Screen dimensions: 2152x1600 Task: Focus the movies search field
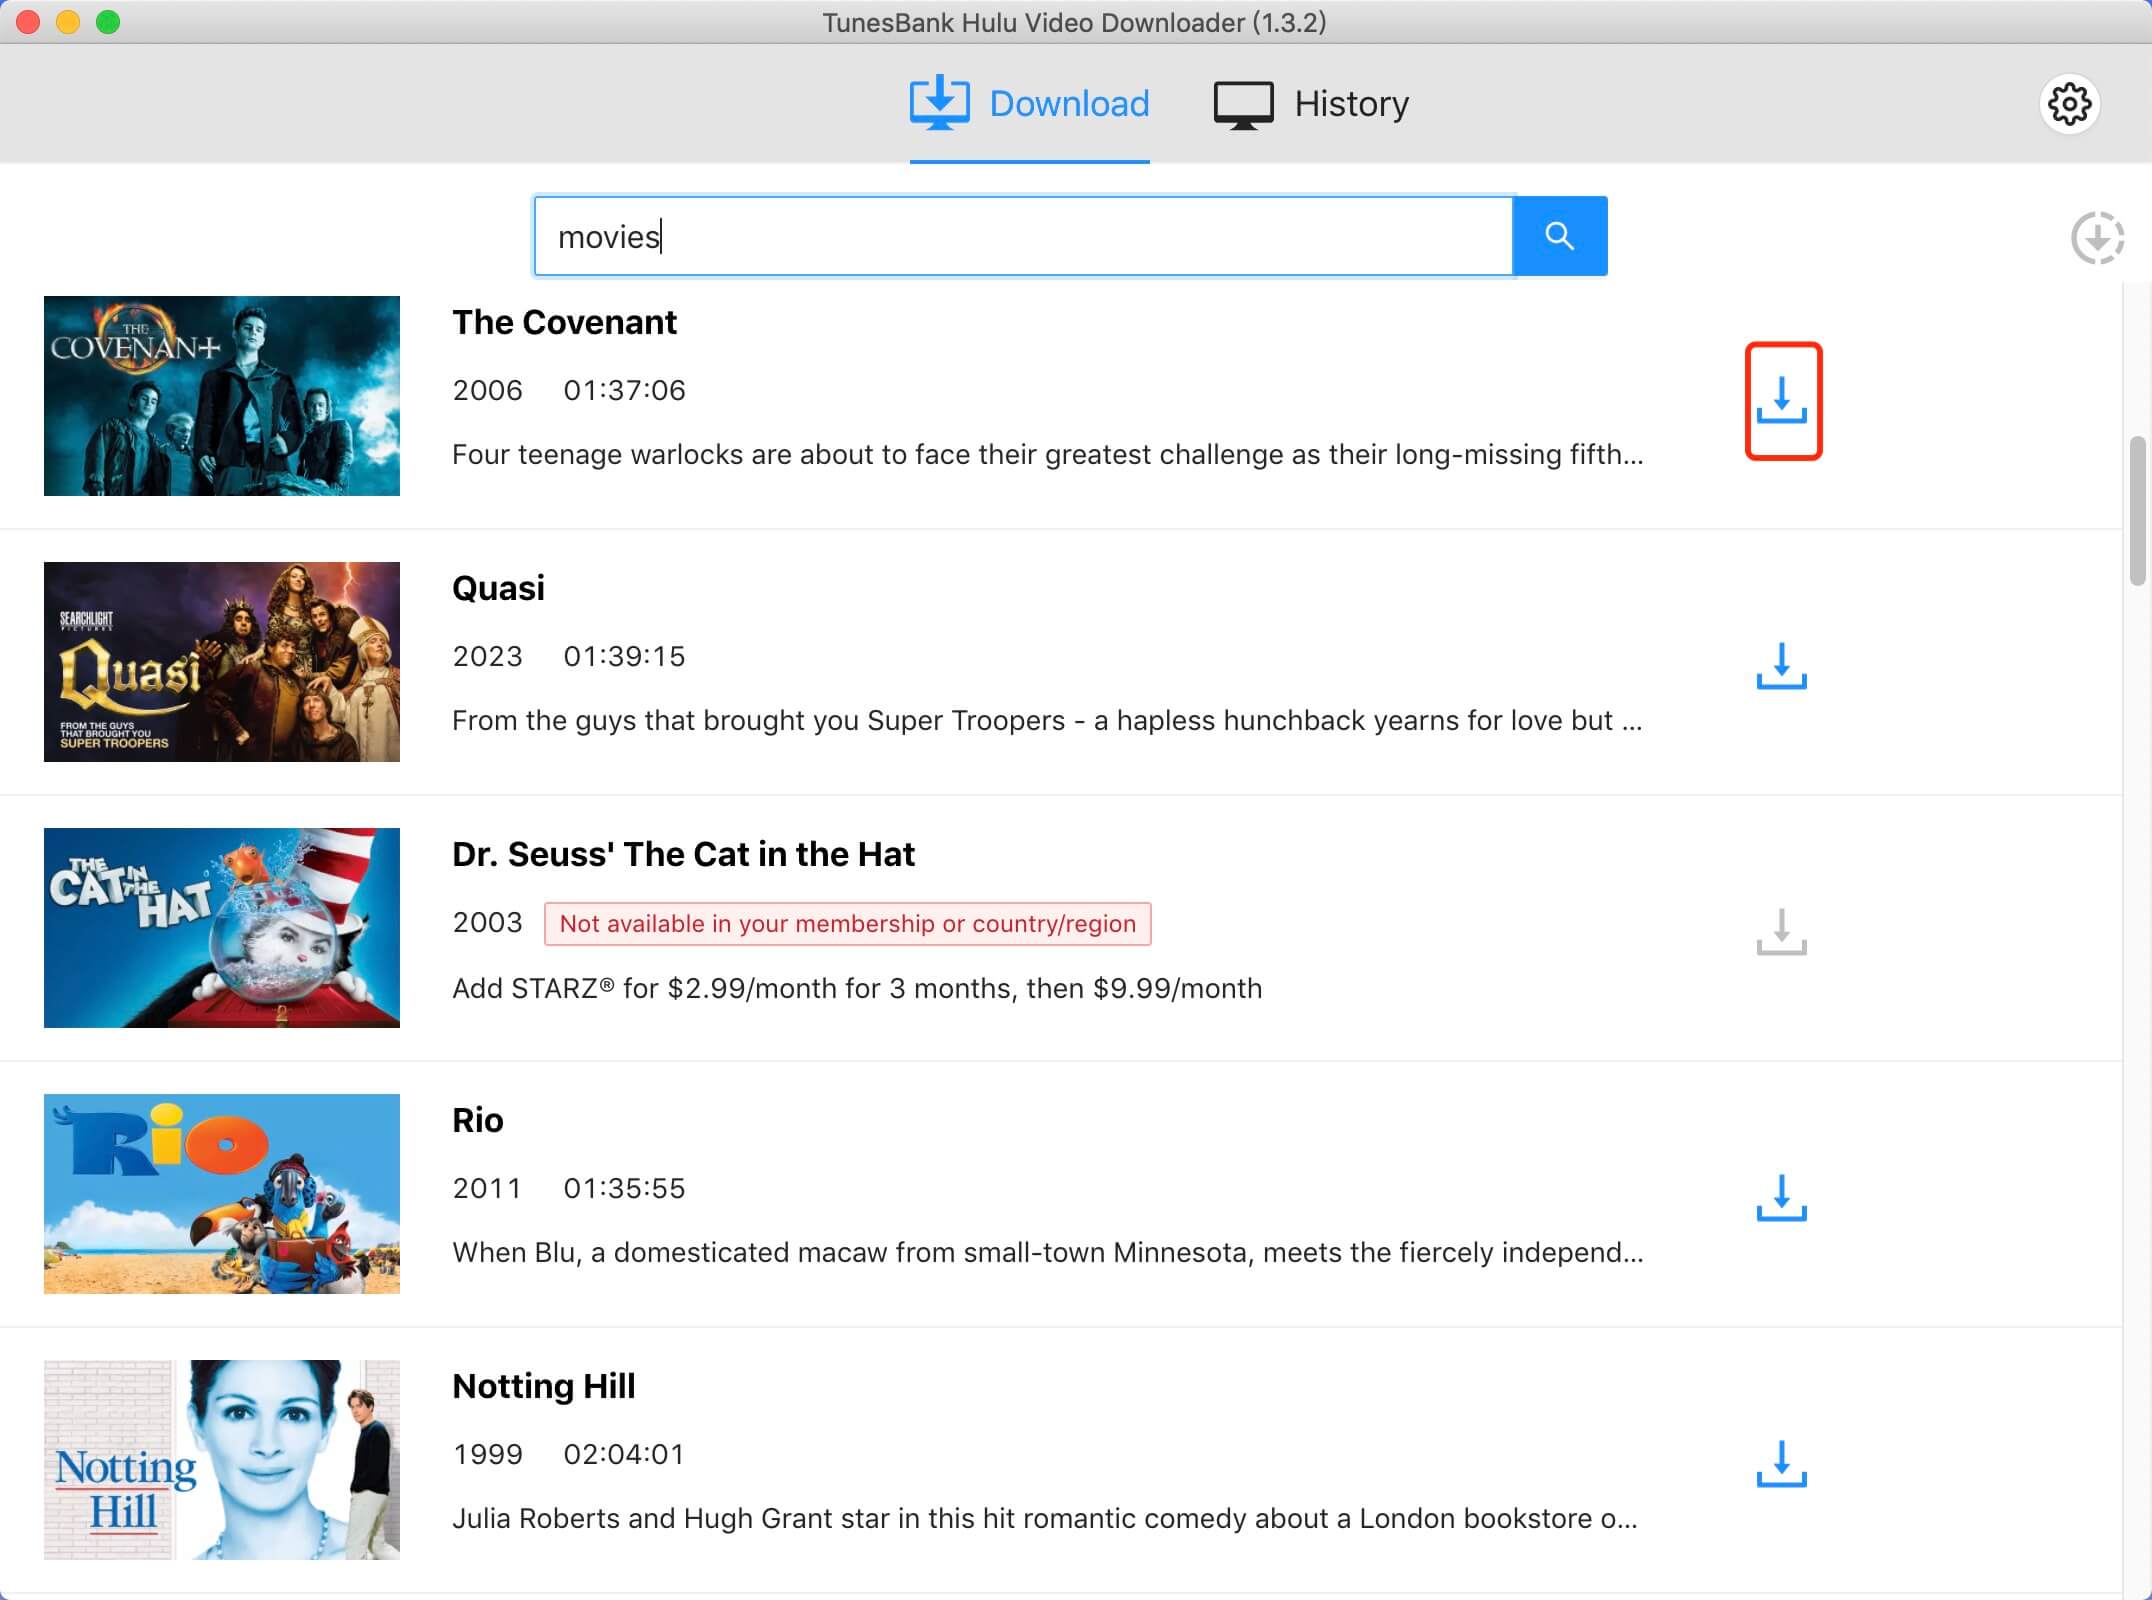(1024, 236)
